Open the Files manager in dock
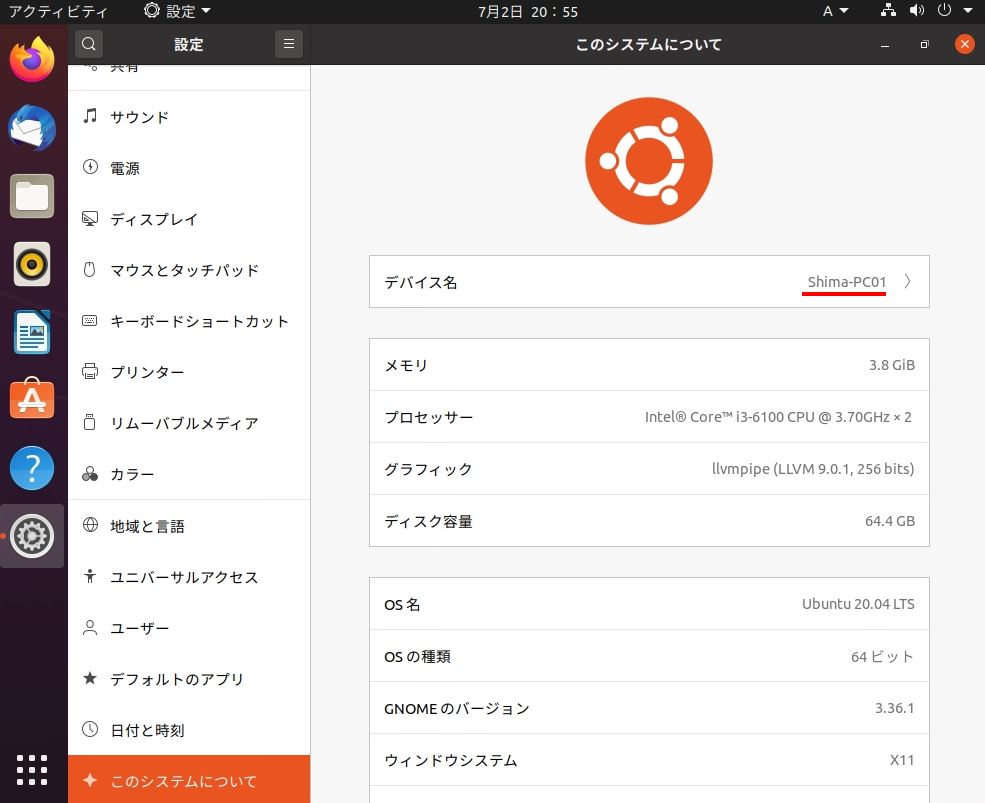This screenshot has width=985, height=803. tap(32, 196)
